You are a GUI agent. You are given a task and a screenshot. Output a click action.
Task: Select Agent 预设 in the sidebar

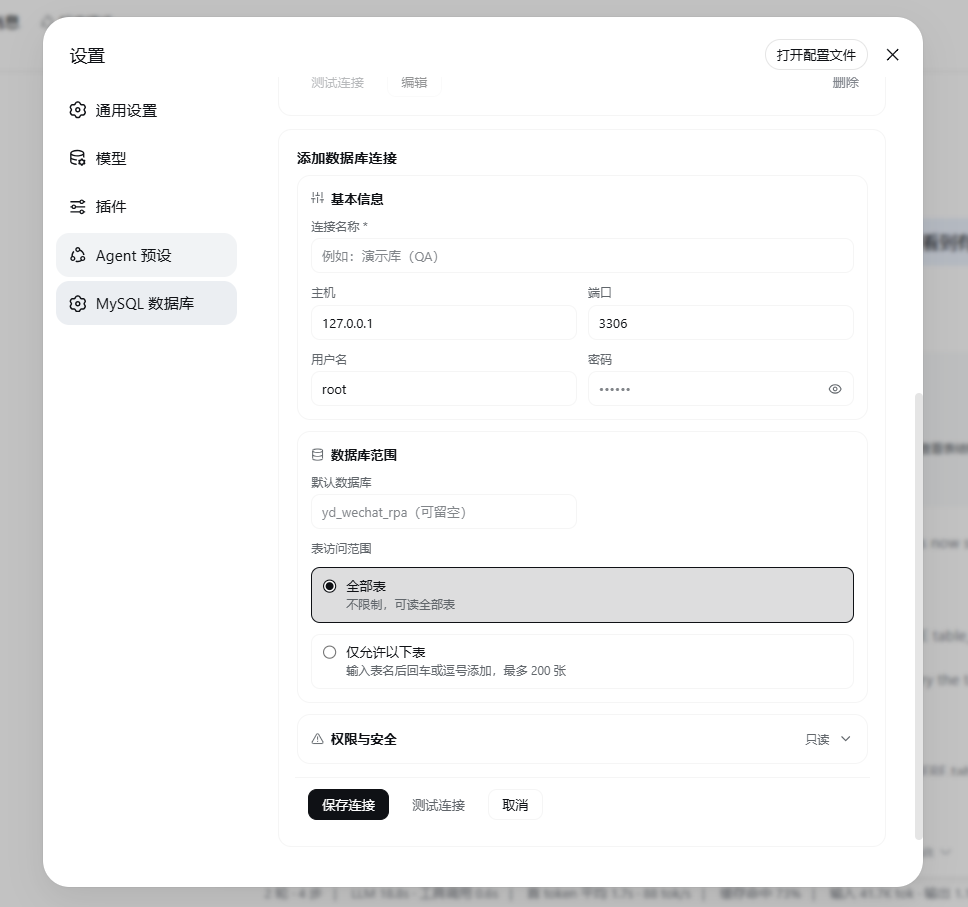pyautogui.click(x=146, y=255)
